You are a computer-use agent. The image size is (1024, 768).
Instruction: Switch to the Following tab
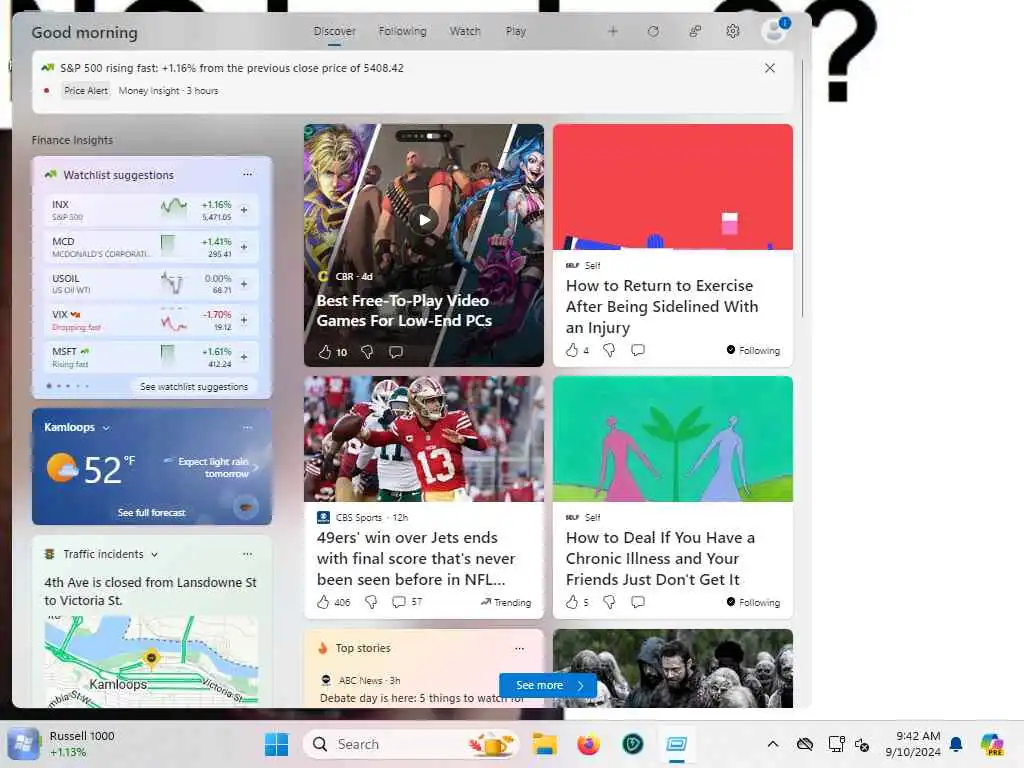click(402, 31)
